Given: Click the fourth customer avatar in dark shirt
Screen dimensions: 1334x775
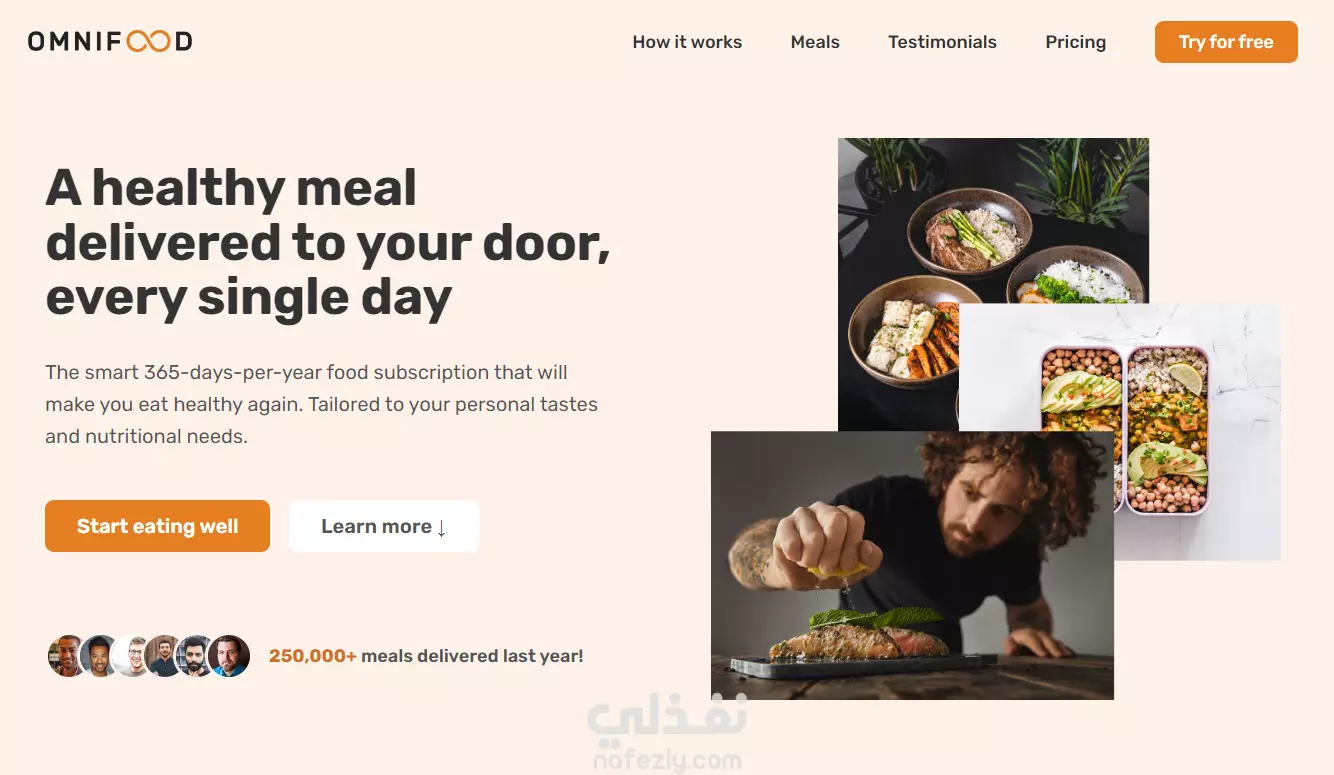Looking at the screenshot, I should (163, 656).
